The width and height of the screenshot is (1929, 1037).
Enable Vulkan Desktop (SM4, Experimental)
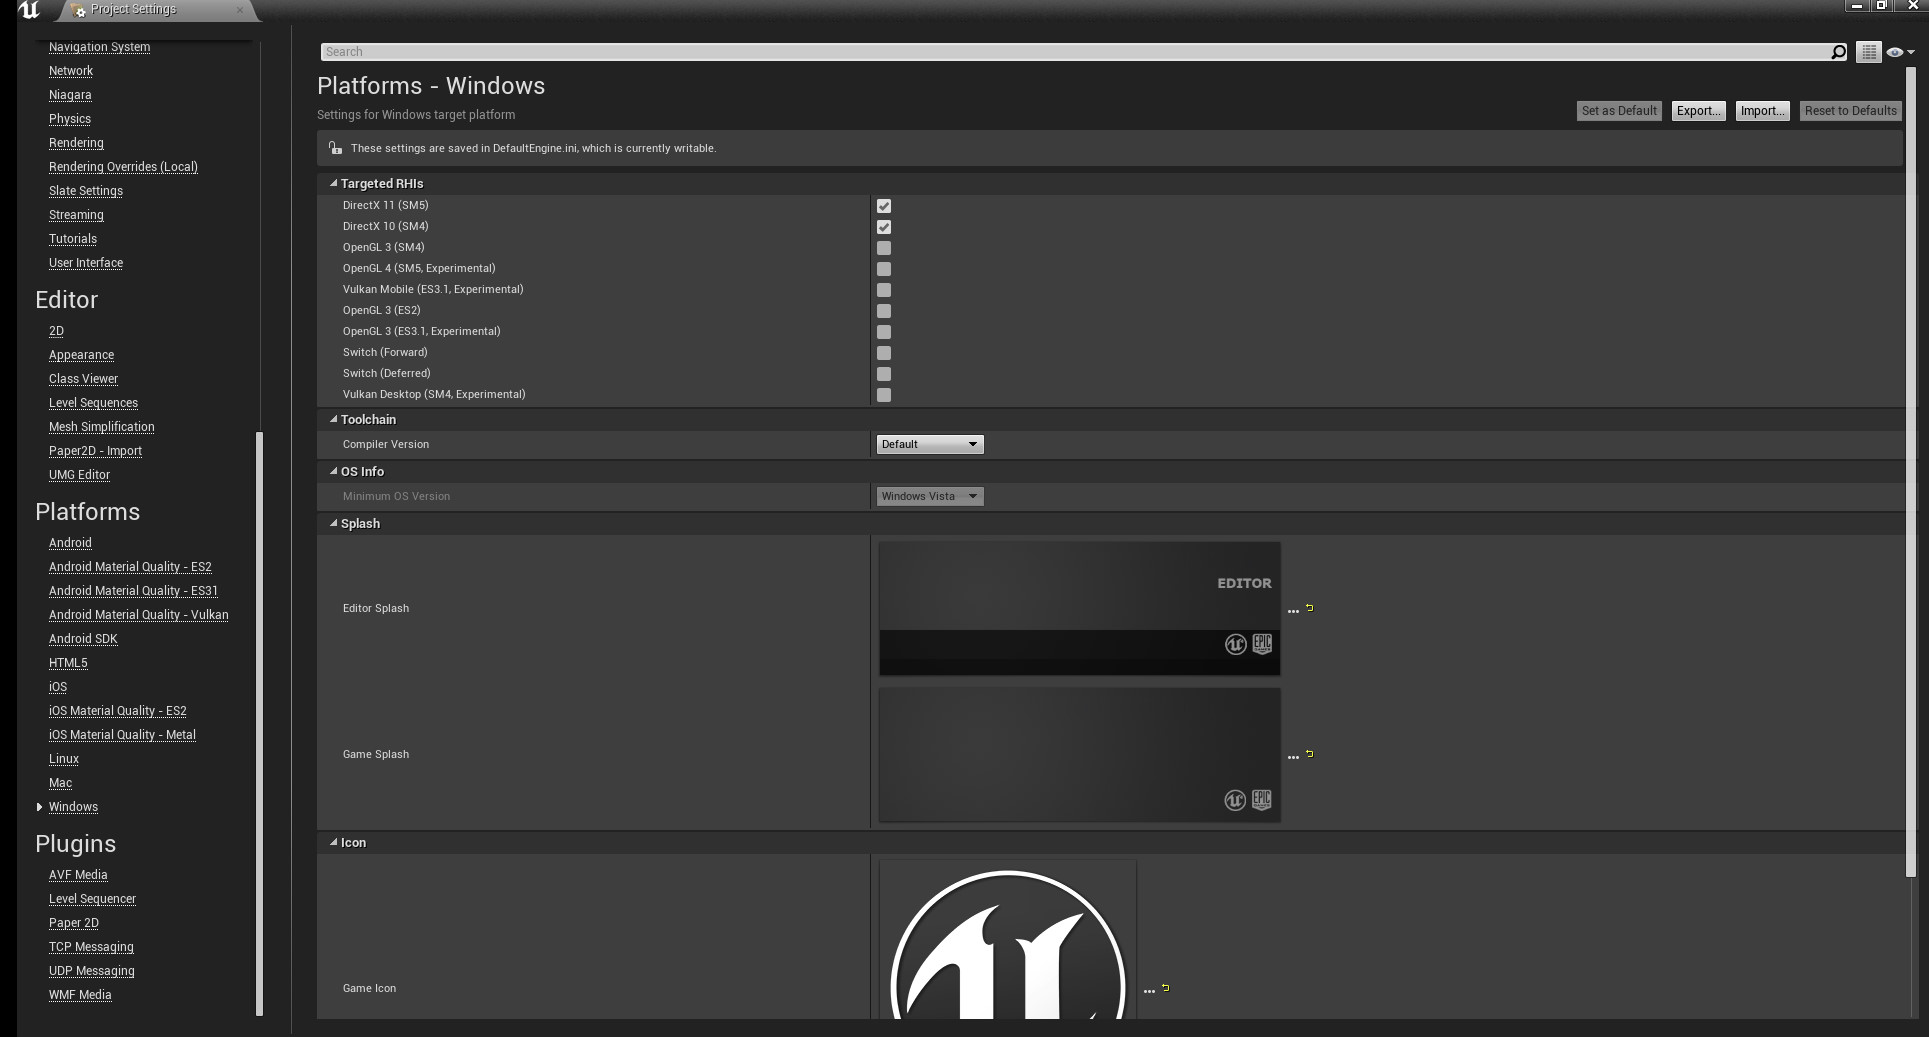(884, 395)
